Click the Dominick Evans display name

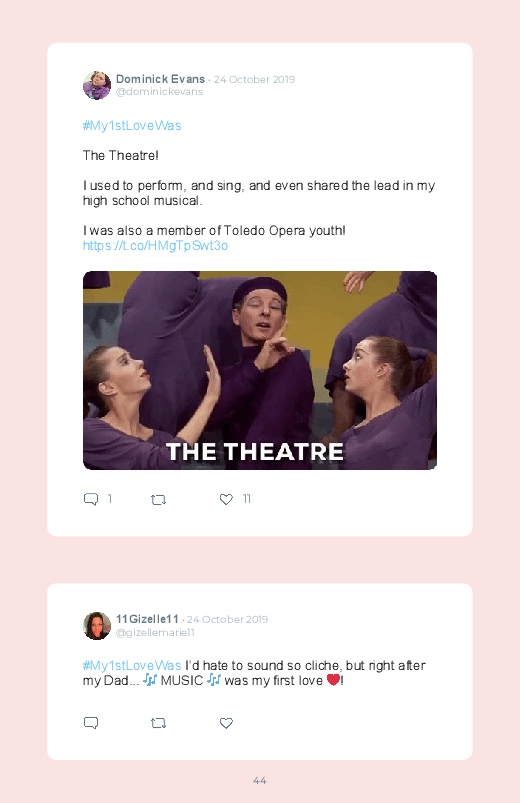point(160,79)
